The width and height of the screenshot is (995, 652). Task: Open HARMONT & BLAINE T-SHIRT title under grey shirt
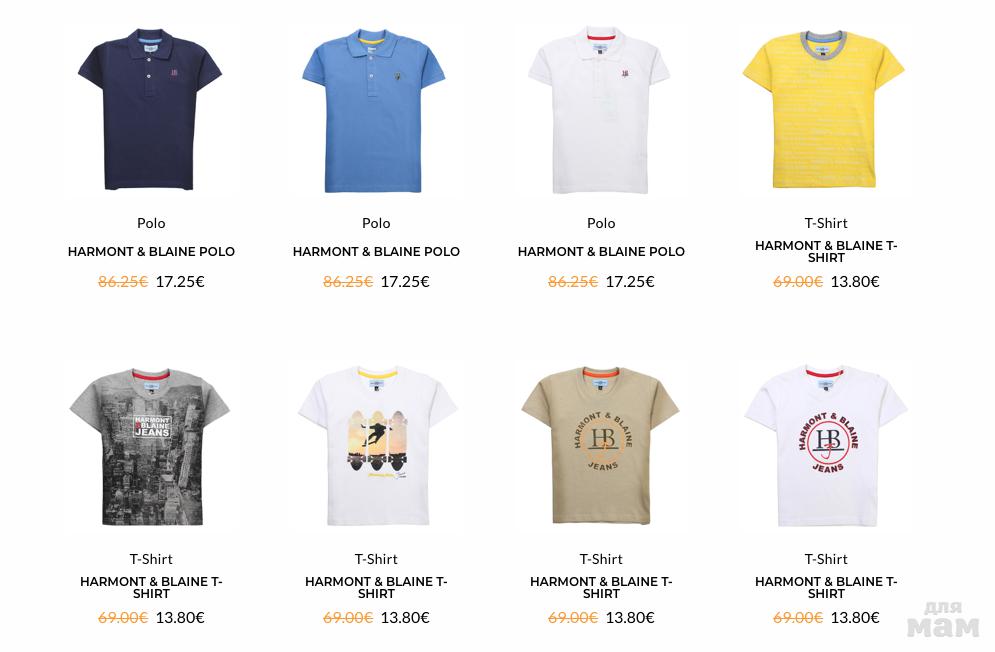click(151, 587)
